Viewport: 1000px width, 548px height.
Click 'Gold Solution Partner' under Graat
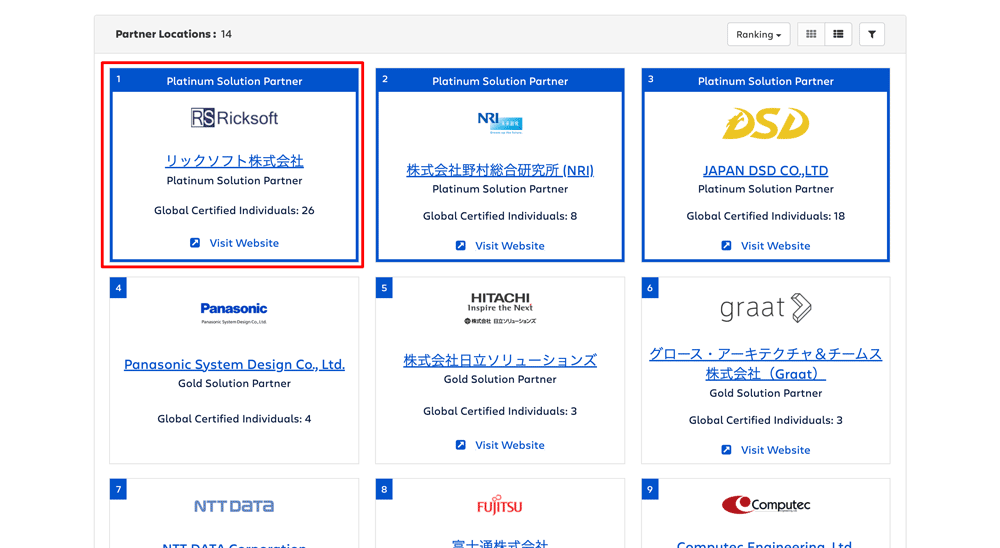[765, 393]
